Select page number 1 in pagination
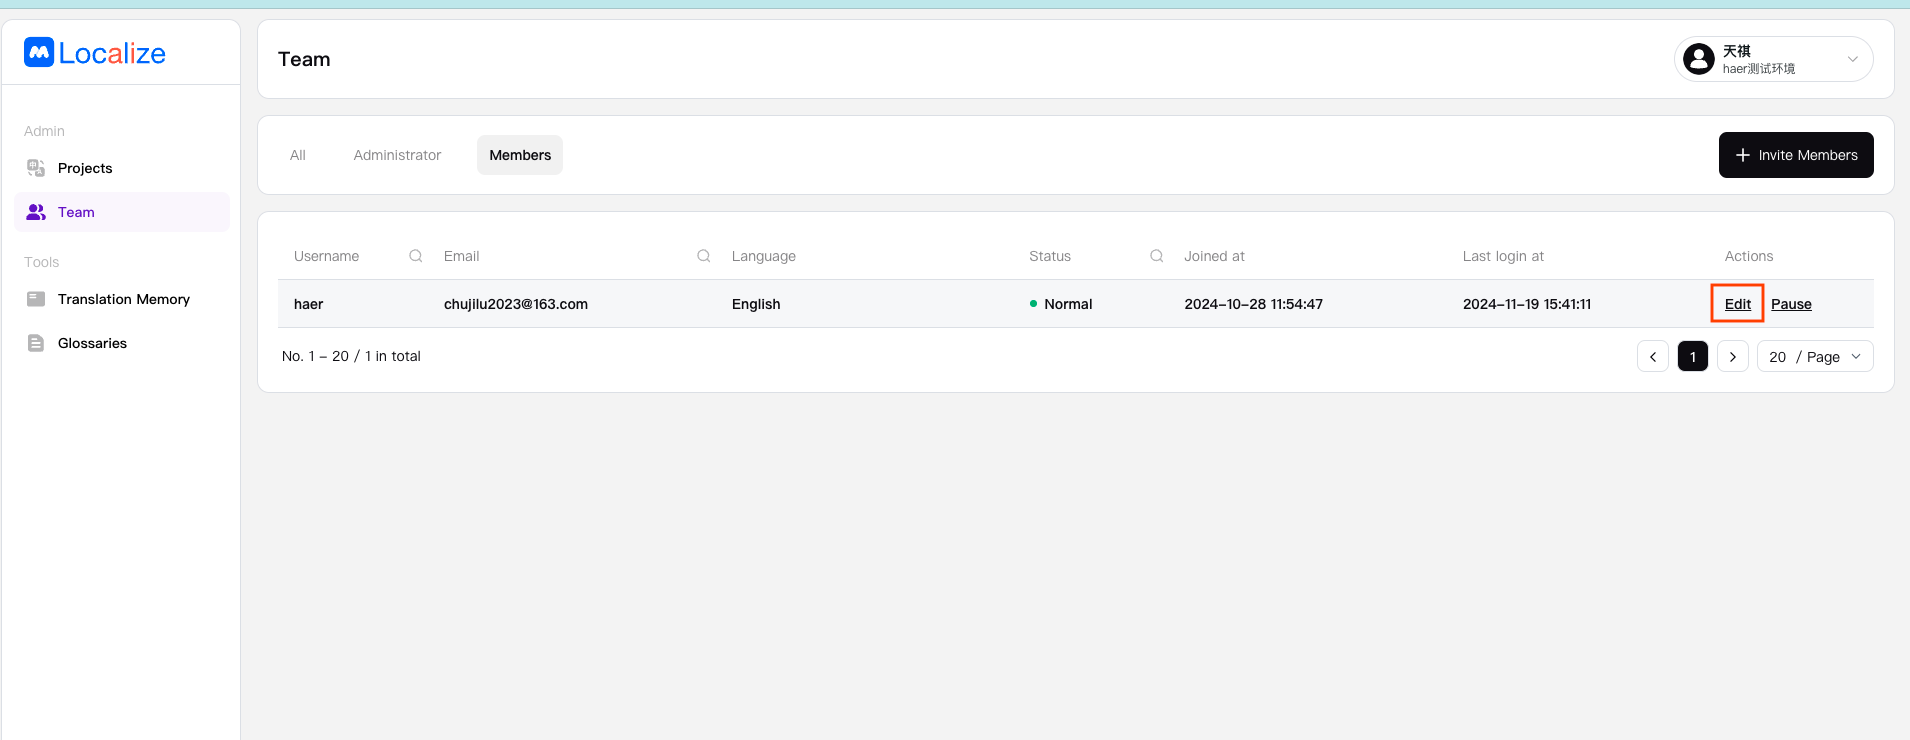The width and height of the screenshot is (1910, 740). click(1693, 357)
